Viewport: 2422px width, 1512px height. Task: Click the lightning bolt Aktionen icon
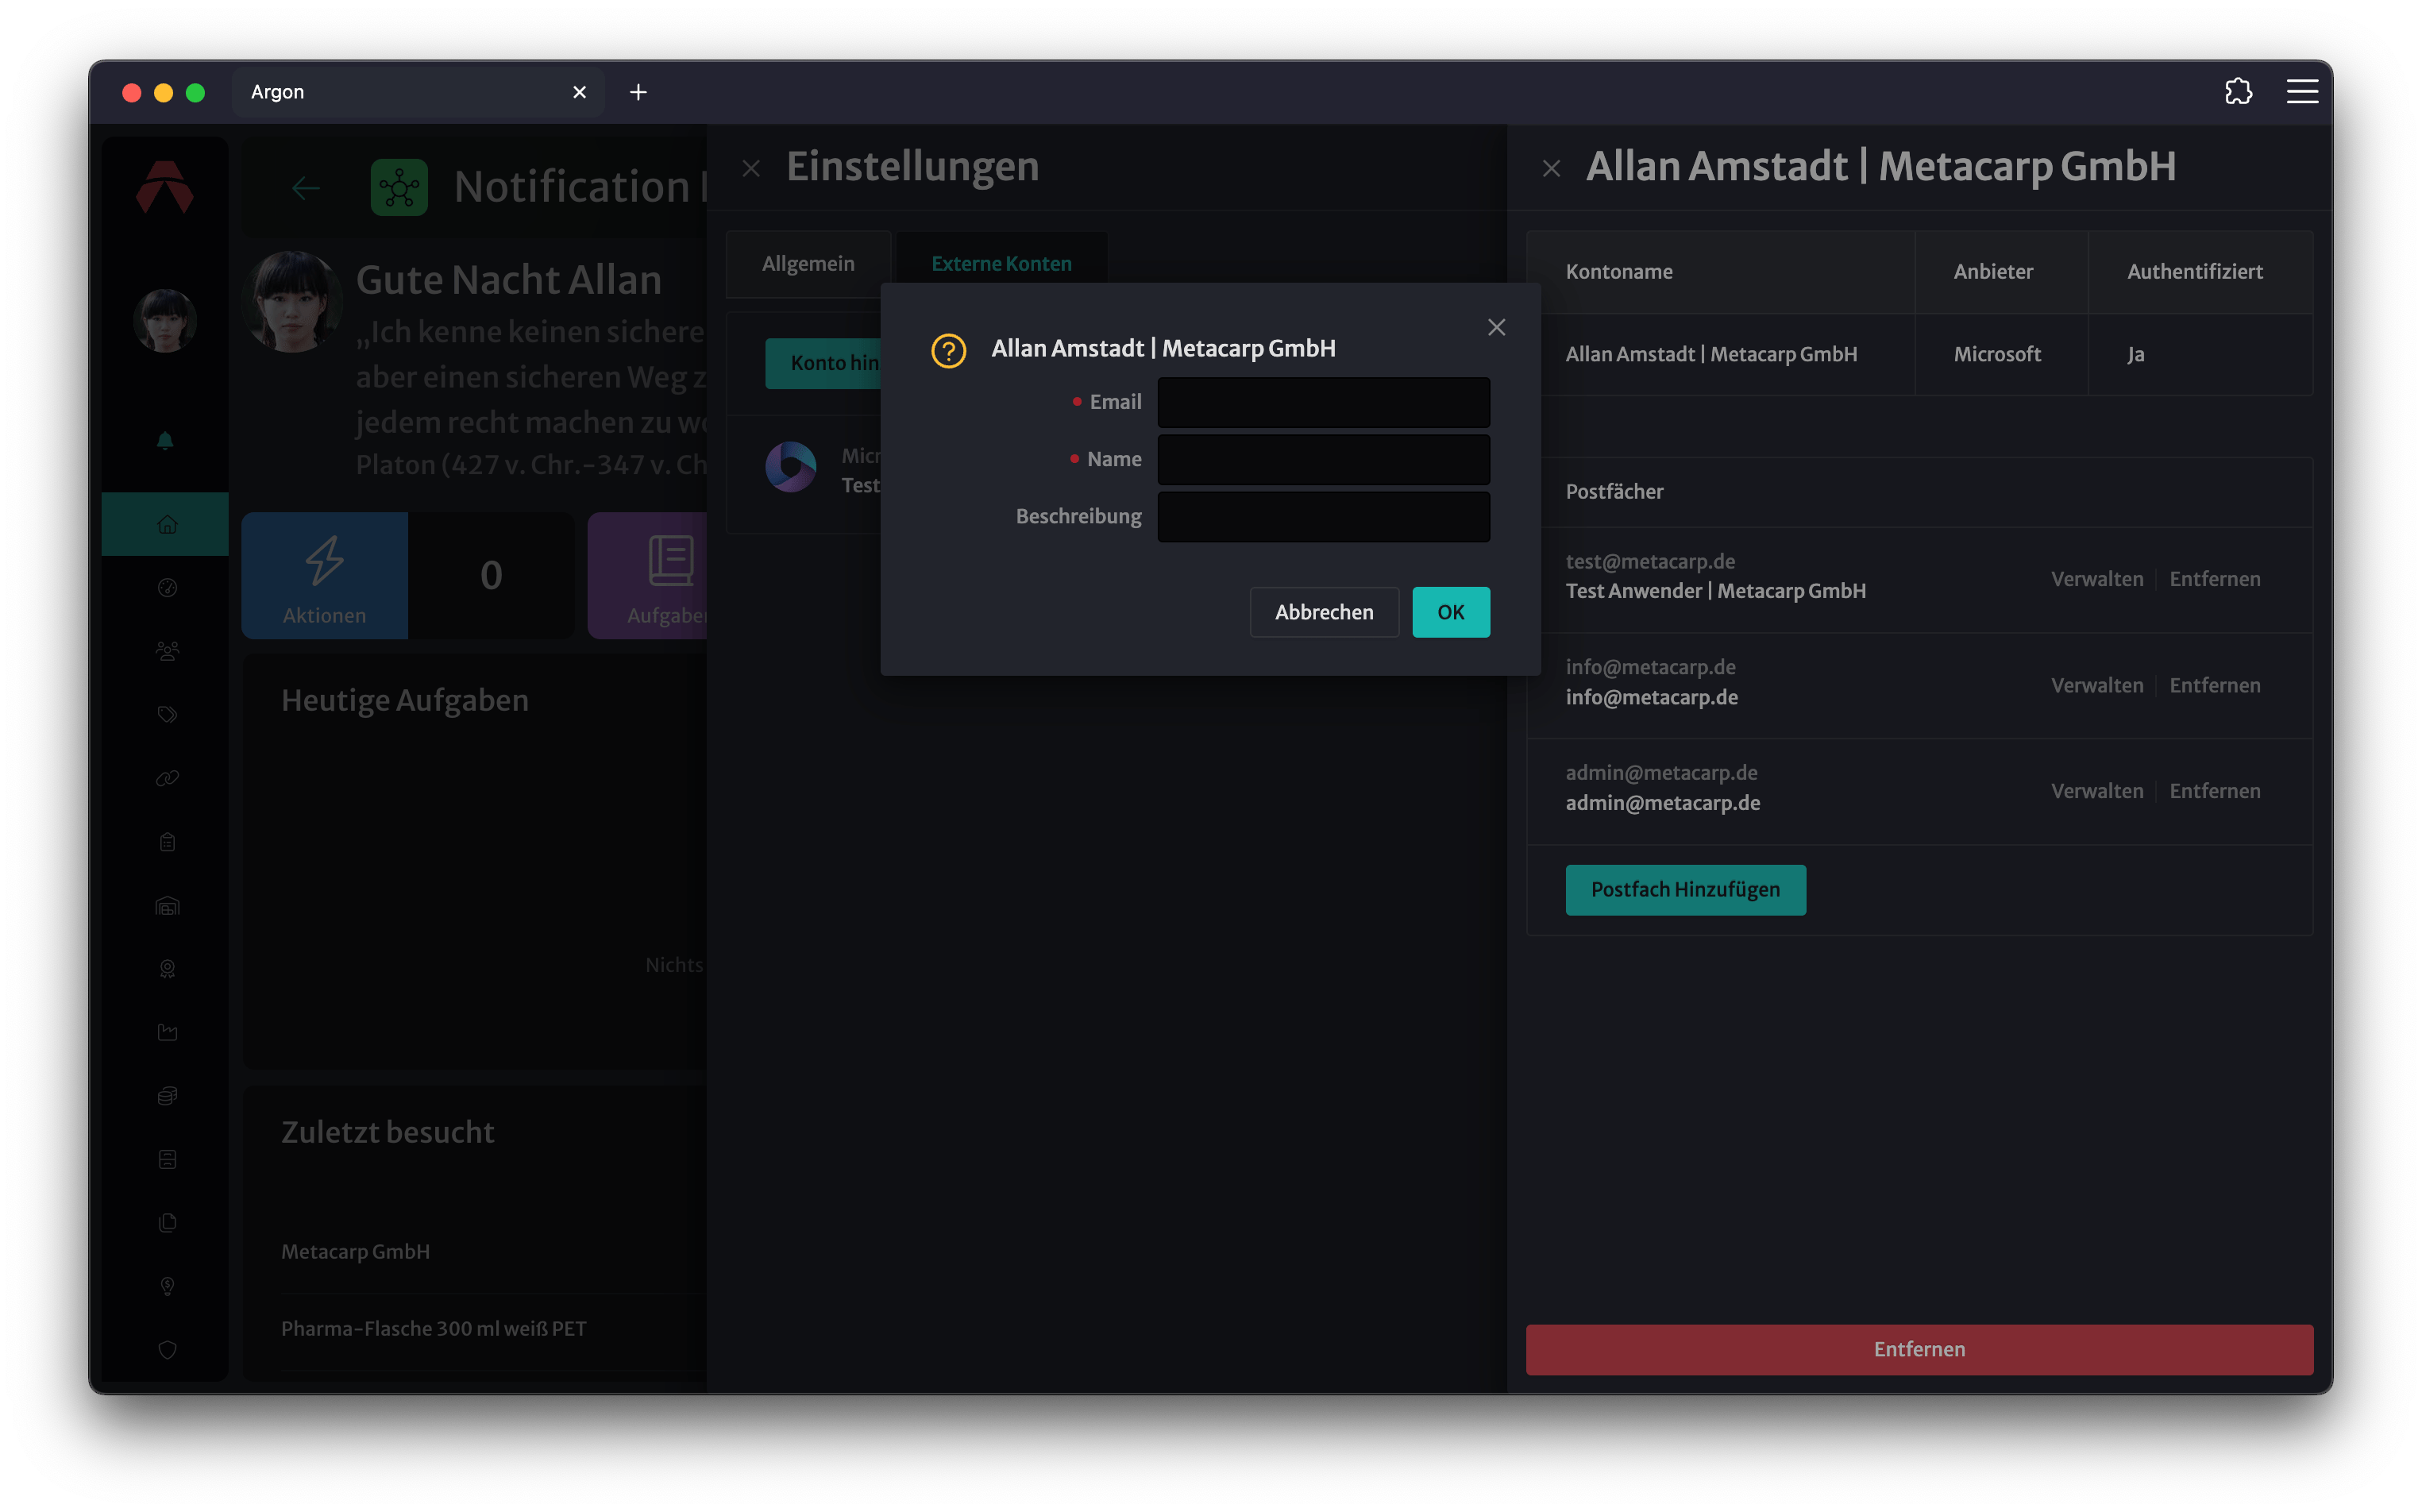(x=324, y=561)
